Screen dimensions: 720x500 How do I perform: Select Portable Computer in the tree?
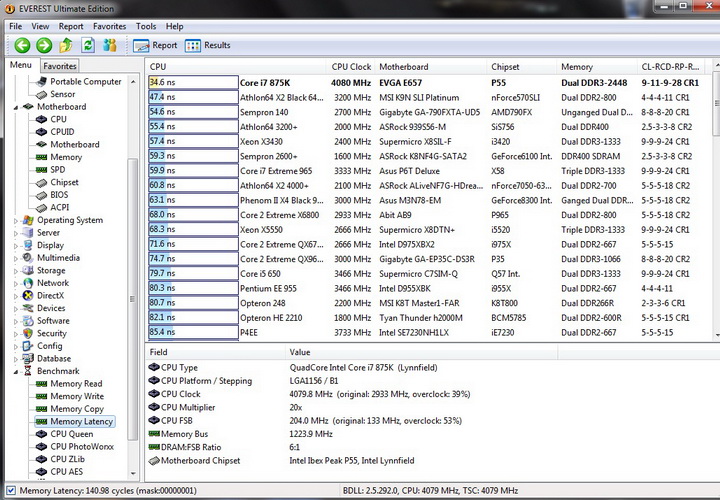coord(85,81)
